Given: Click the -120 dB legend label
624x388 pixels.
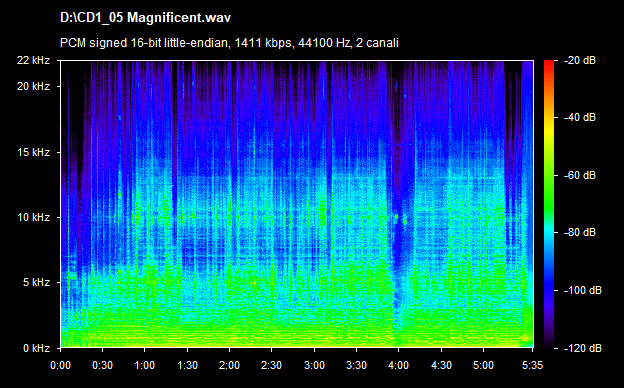Looking at the screenshot, I should coord(583,348).
